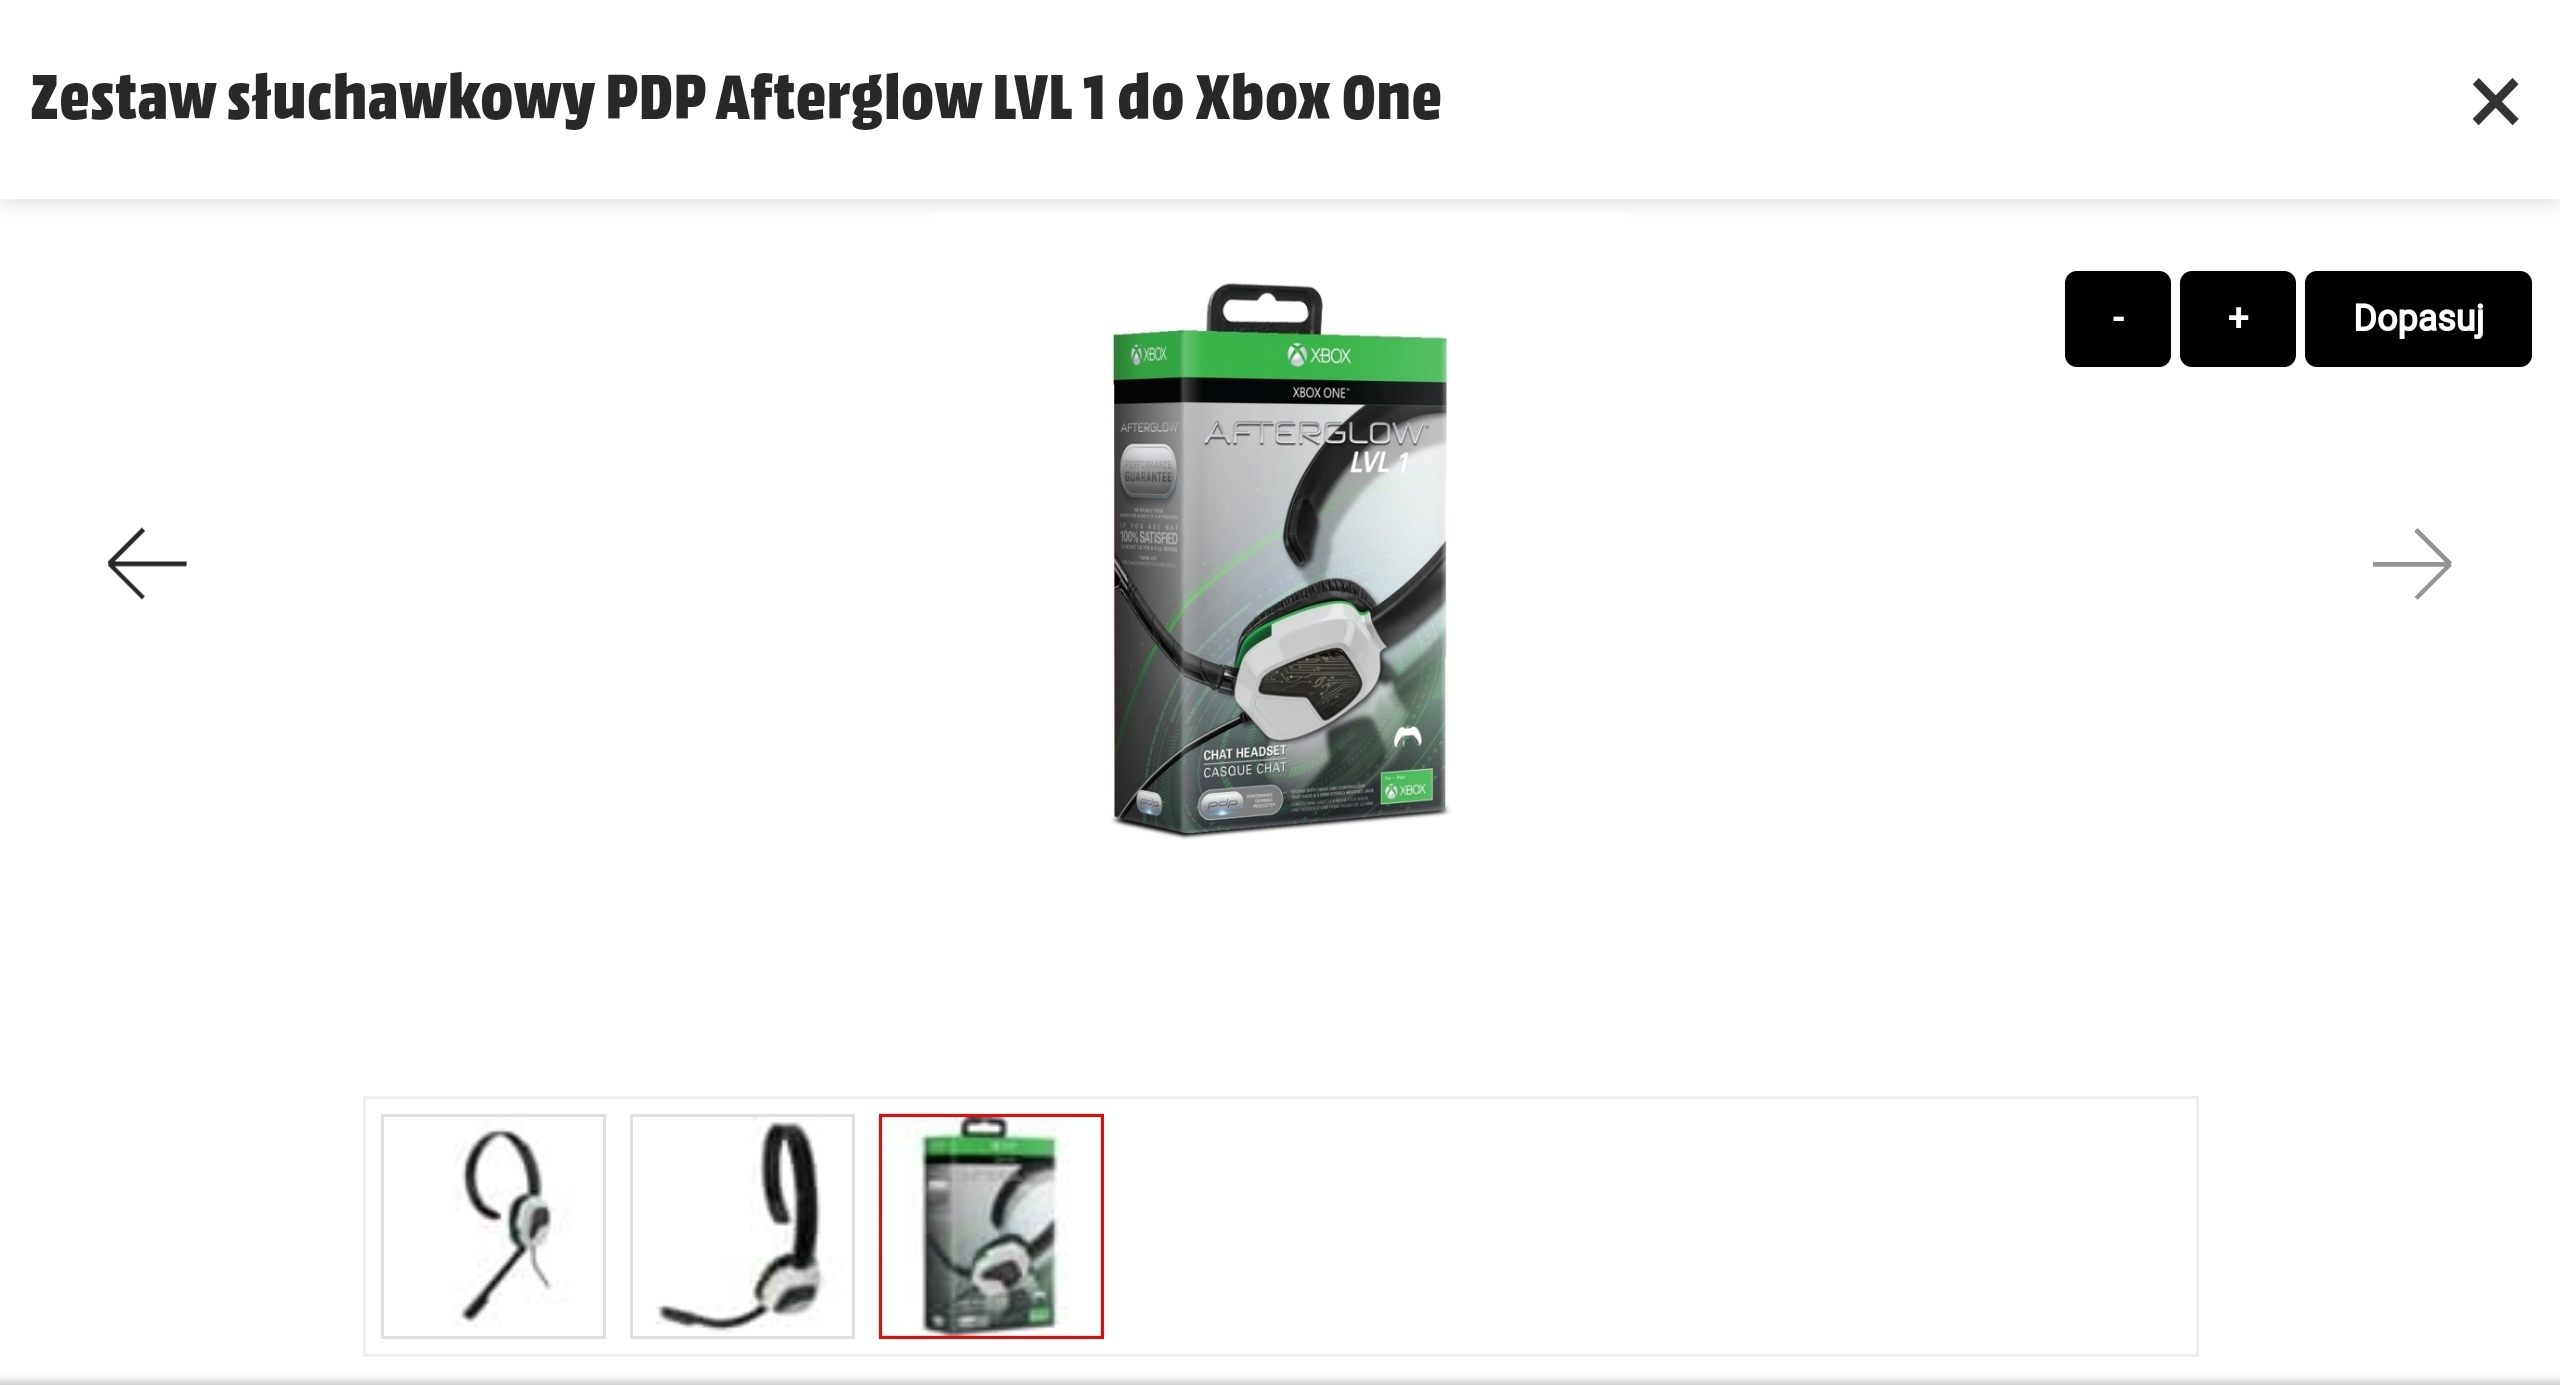
Task: Select the first headset thumbnail
Action: pyautogui.click(x=493, y=1226)
